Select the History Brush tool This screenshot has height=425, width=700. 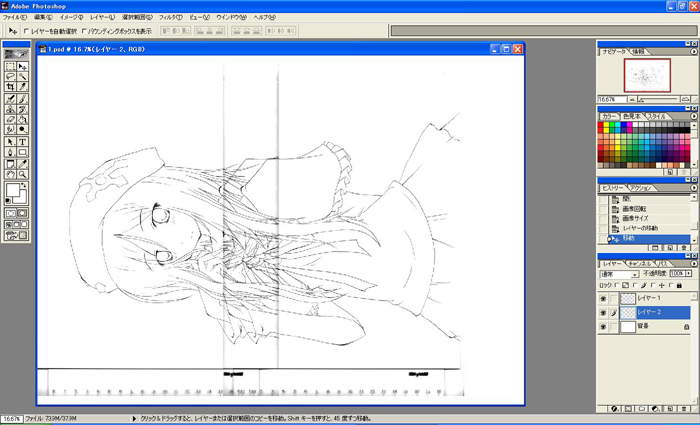[x=22, y=109]
